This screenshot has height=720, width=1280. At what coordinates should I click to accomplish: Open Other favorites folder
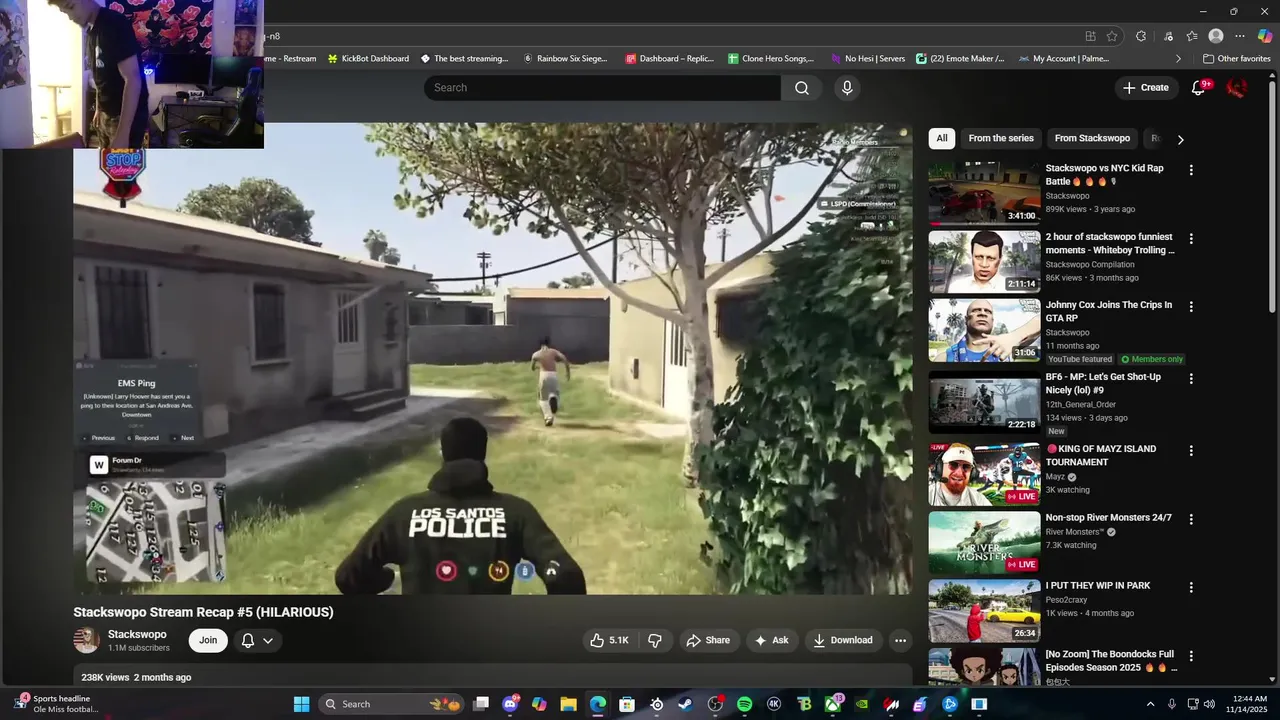(x=1236, y=59)
